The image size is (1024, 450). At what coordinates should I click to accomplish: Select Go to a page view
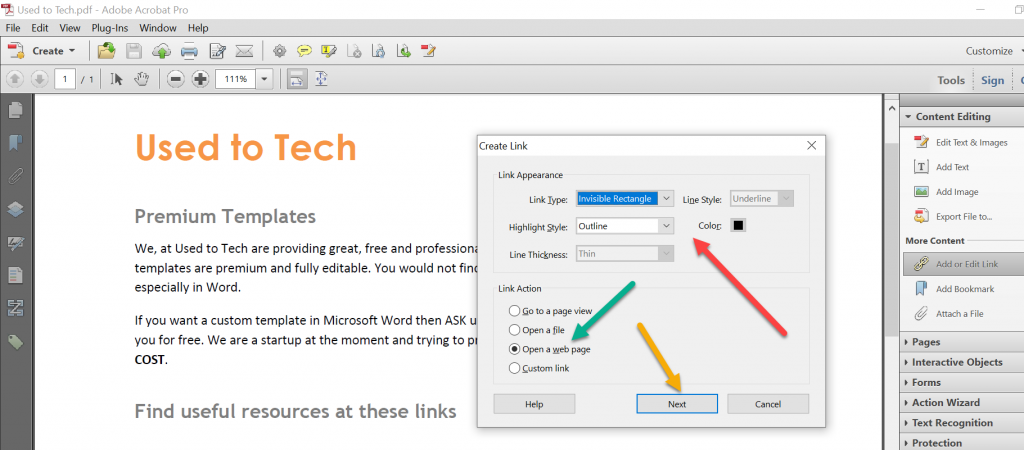click(550, 311)
